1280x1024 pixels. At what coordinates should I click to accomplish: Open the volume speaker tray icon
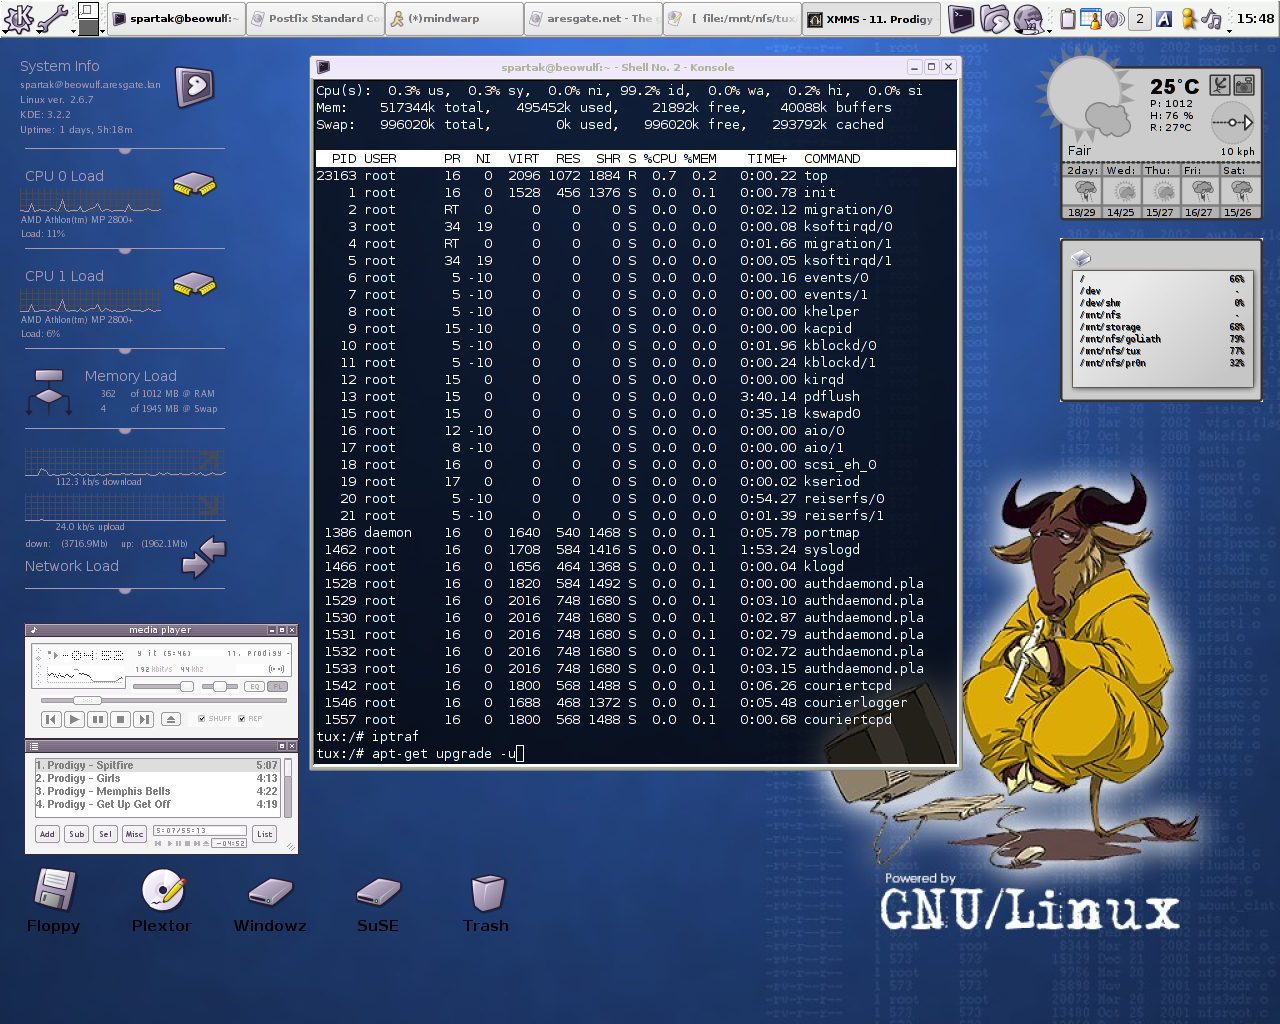[1114, 18]
